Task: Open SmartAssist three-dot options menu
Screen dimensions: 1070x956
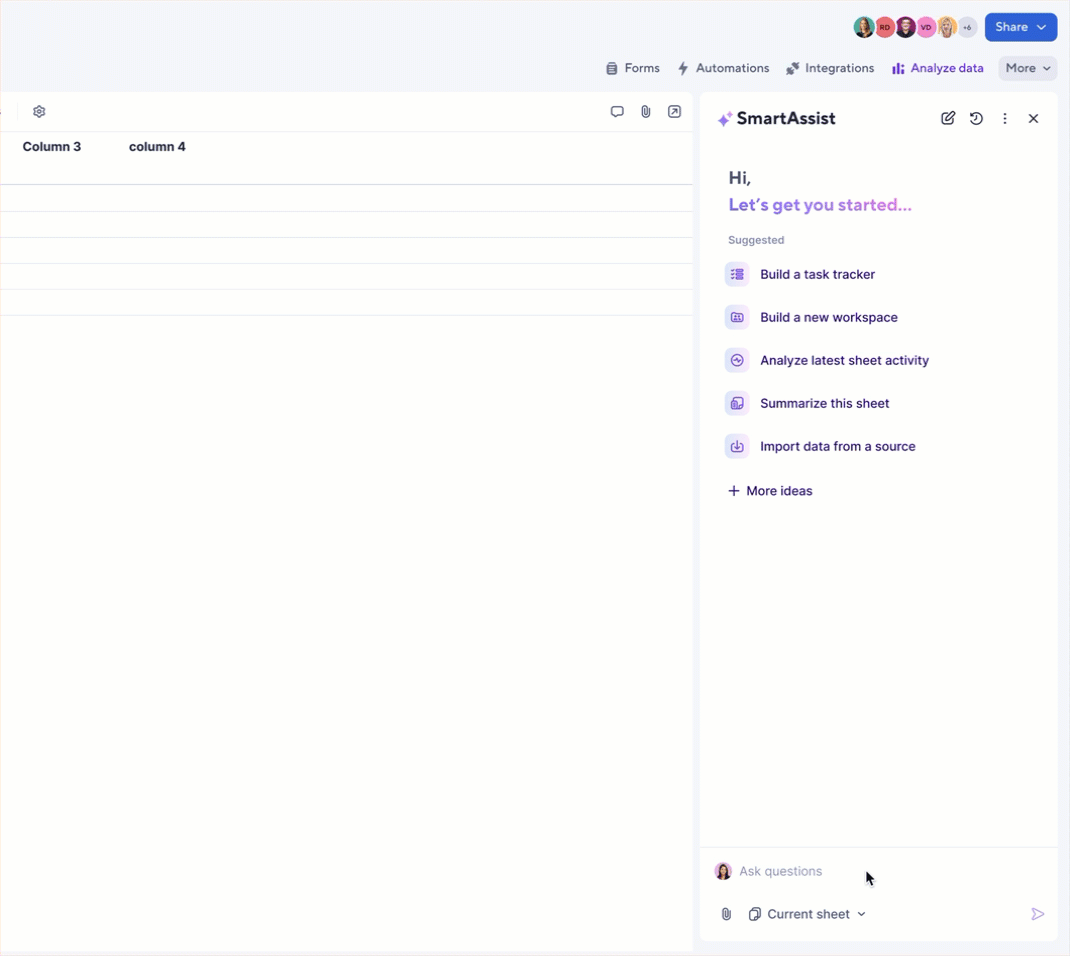Action: click(x=1005, y=118)
